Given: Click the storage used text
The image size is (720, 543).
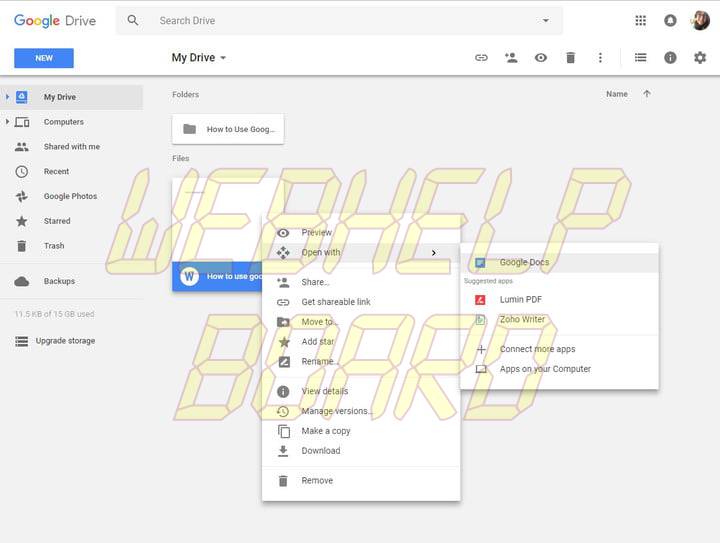Looking at the screenshot, I should [x=54, y=314].
